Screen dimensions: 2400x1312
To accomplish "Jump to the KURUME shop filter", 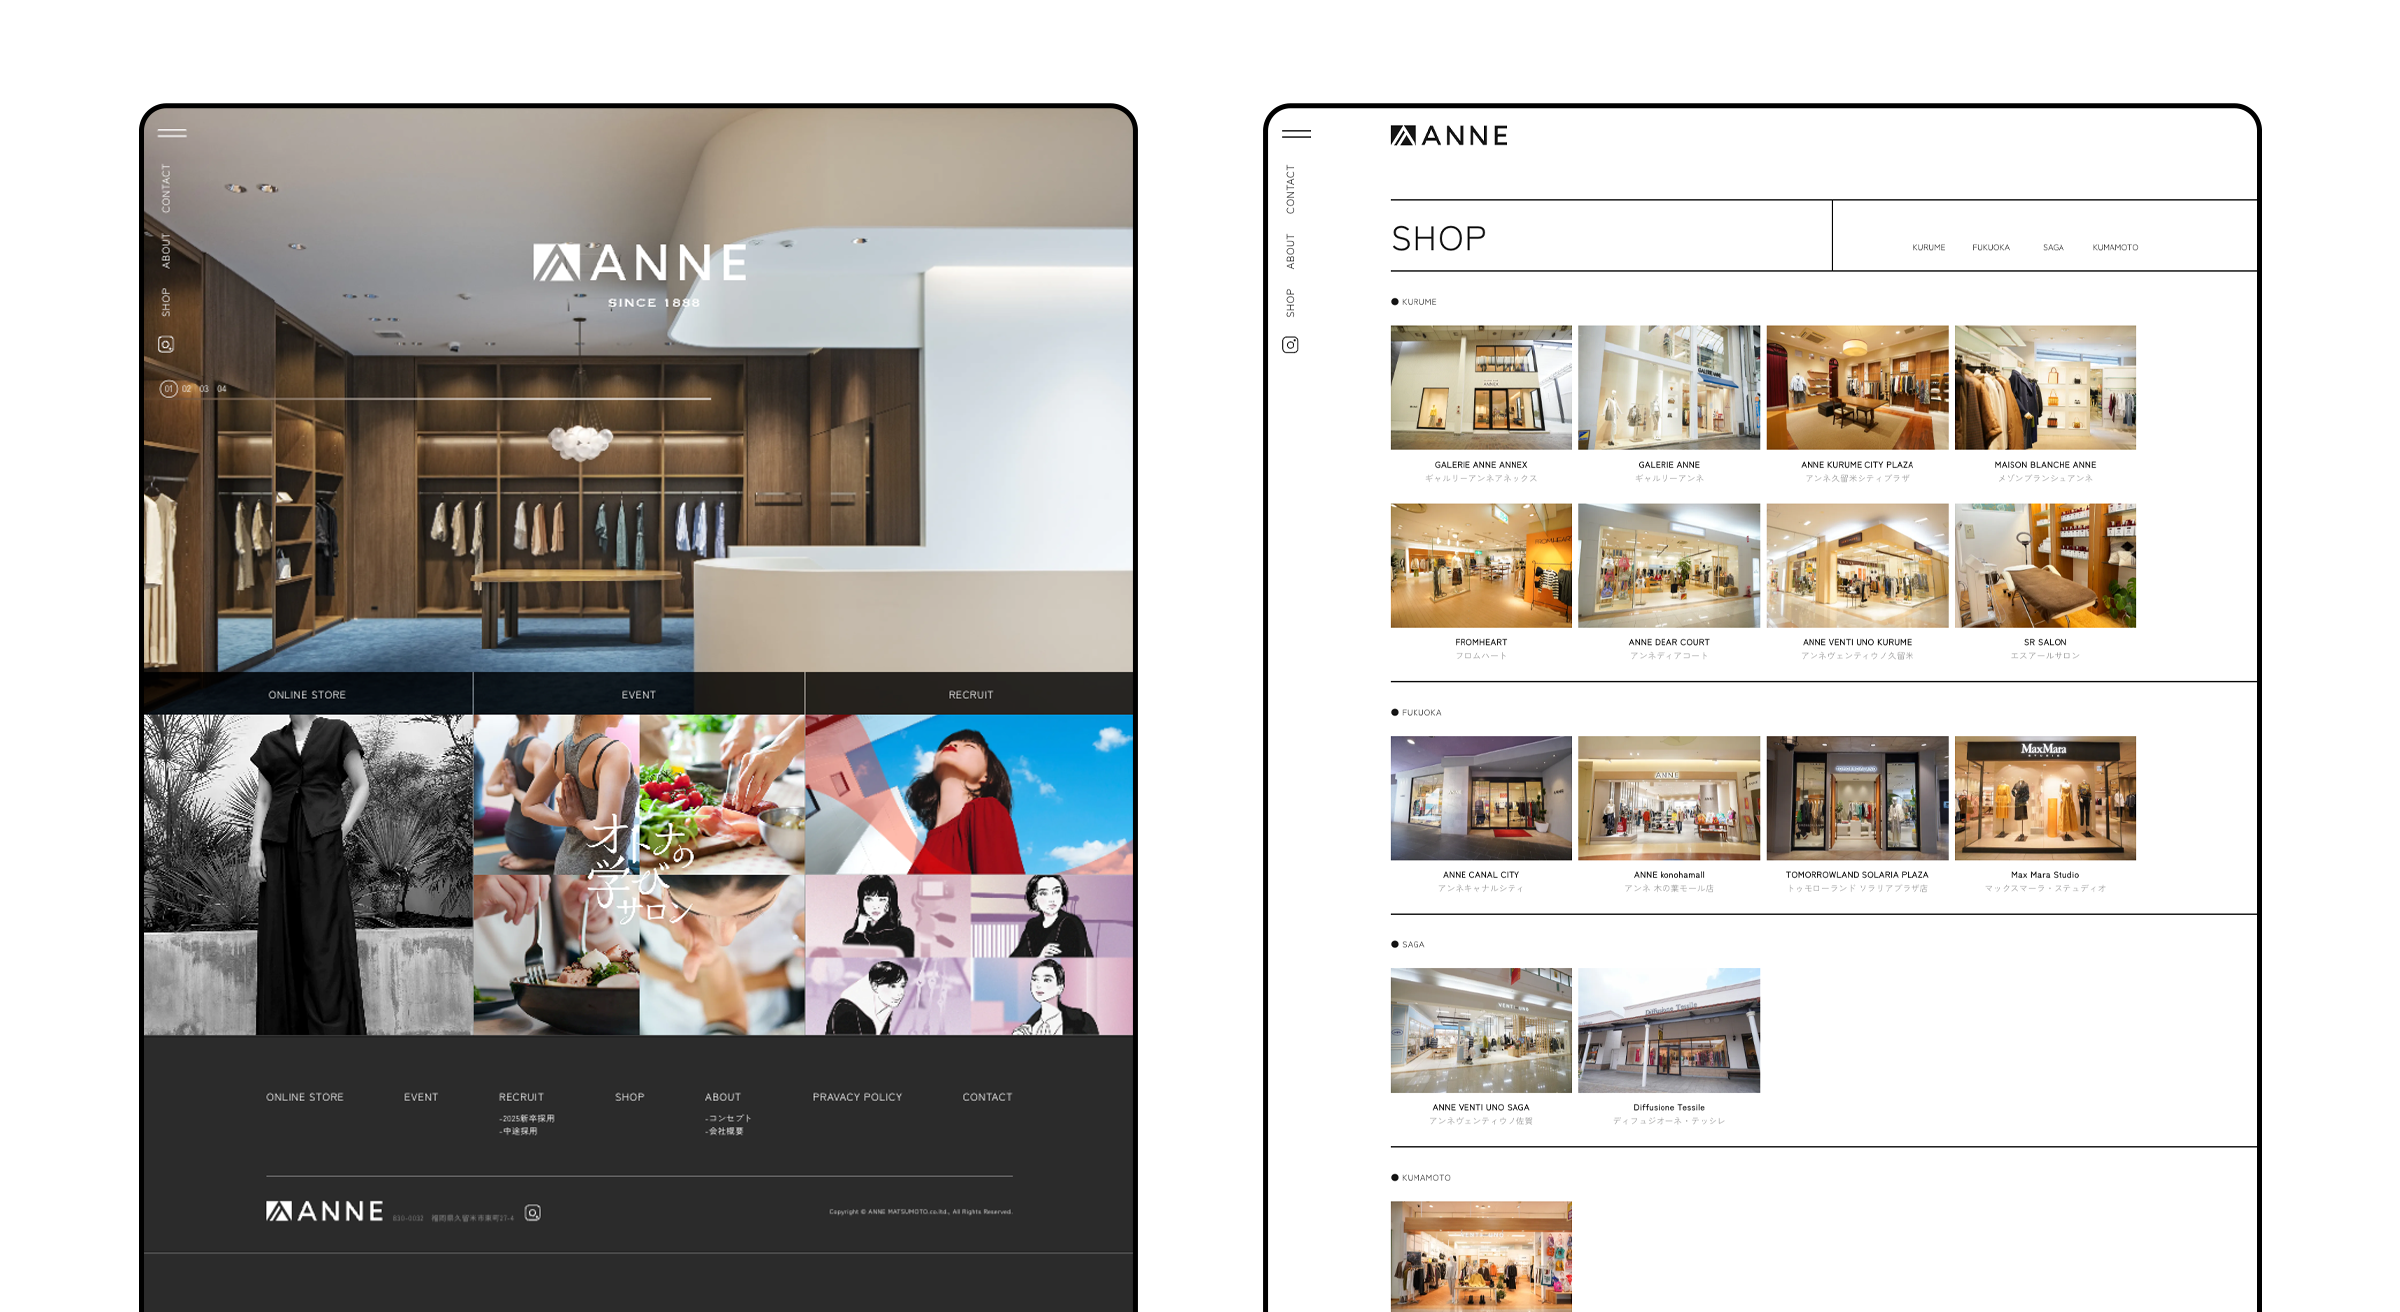I will click(1928, 248).
